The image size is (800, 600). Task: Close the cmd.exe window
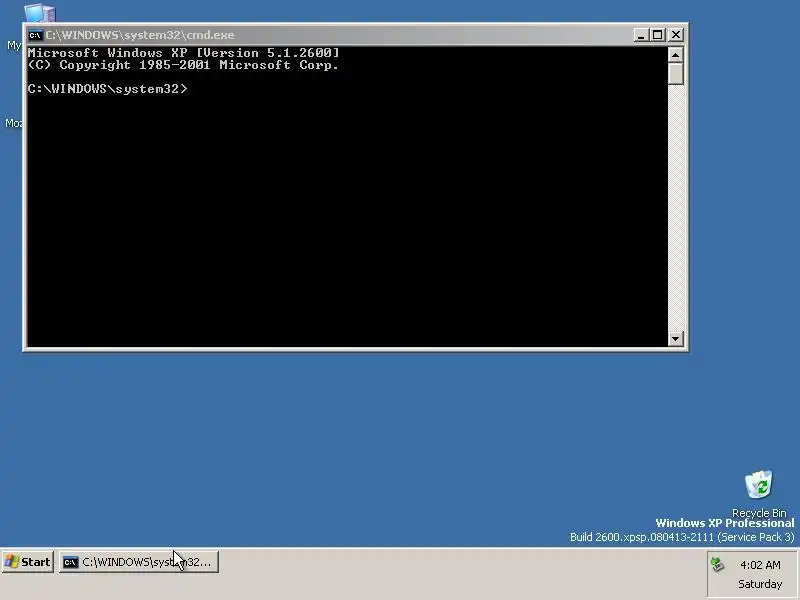[676, 35]
